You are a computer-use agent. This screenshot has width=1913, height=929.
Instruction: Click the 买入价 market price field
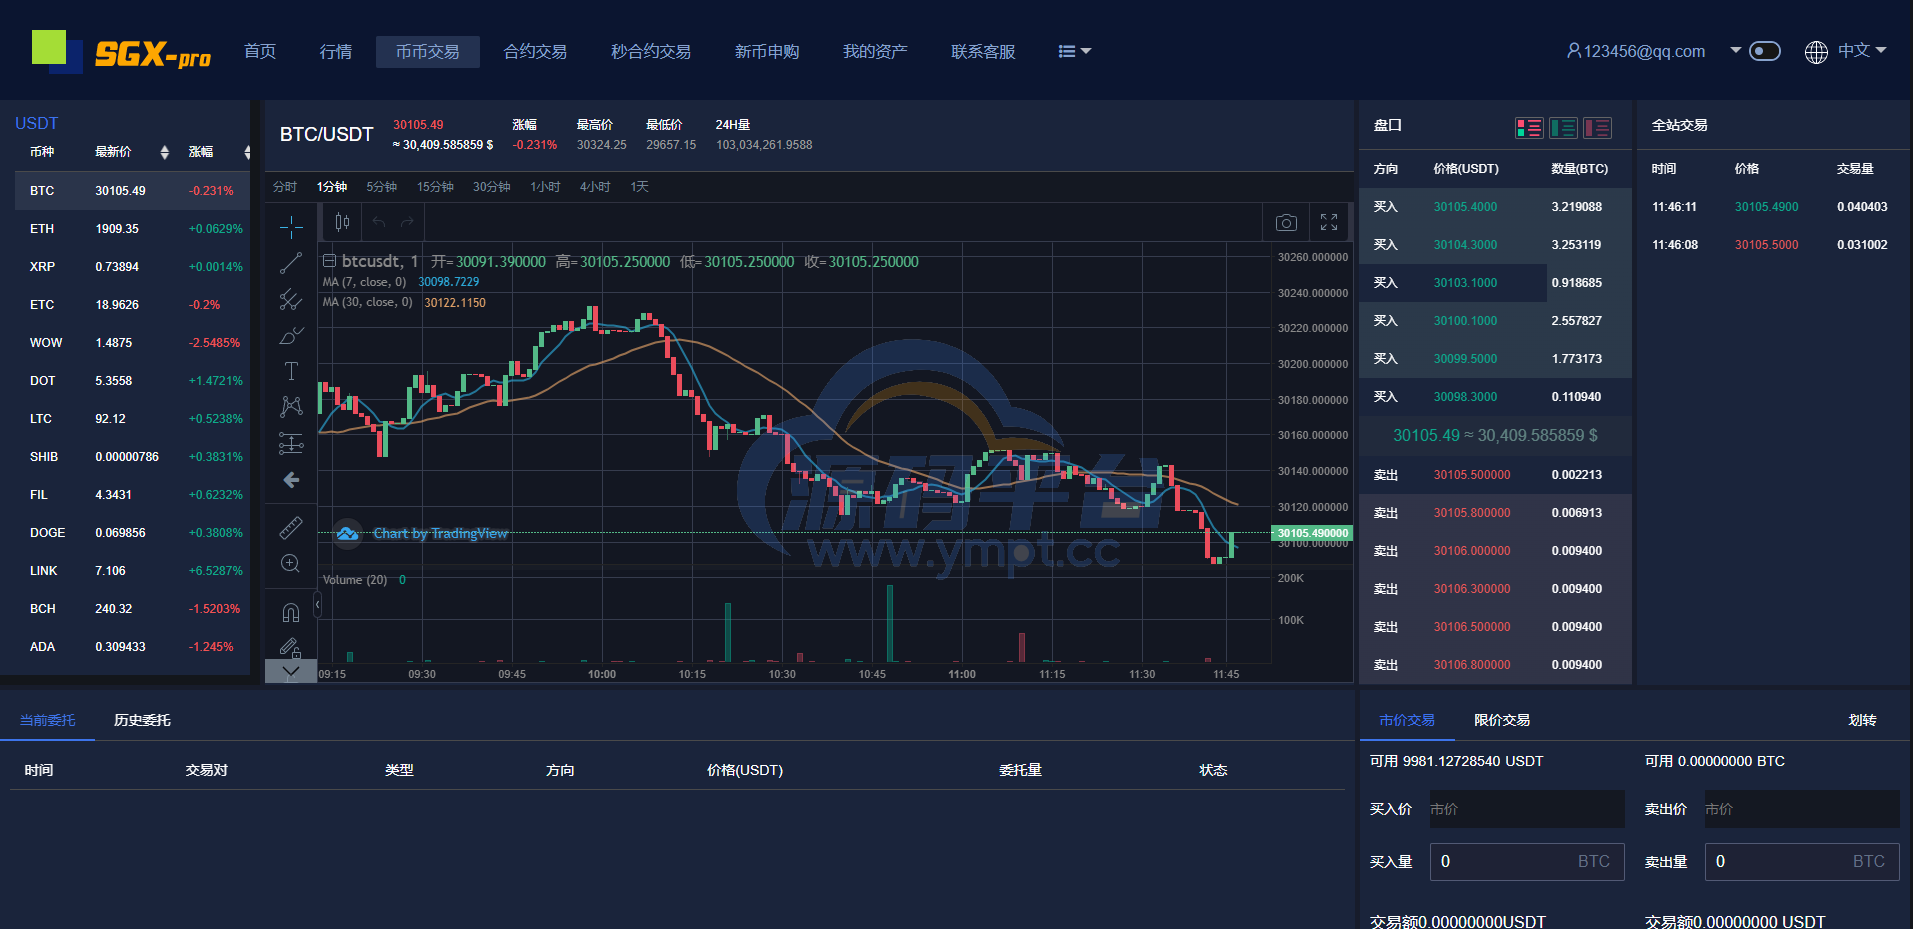[1527, 809]
